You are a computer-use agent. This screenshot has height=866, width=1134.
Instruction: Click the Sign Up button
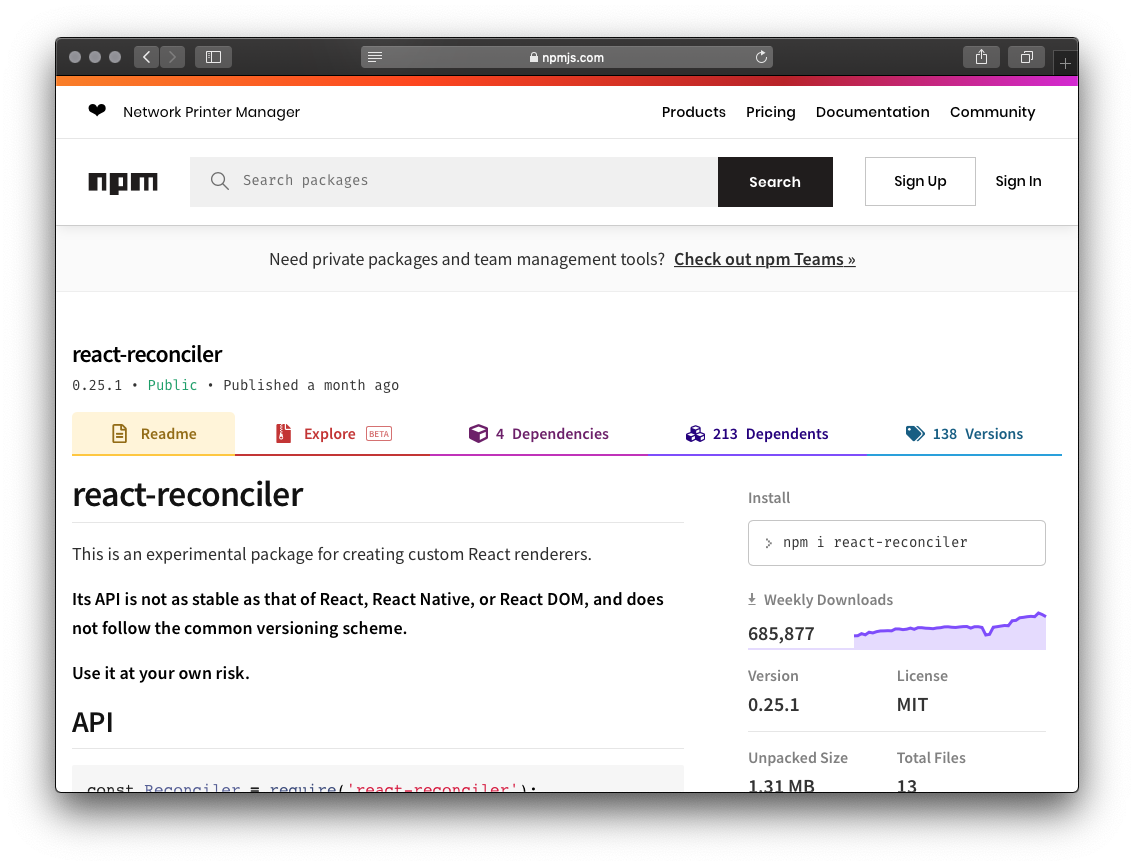click(x=920, y=181)
